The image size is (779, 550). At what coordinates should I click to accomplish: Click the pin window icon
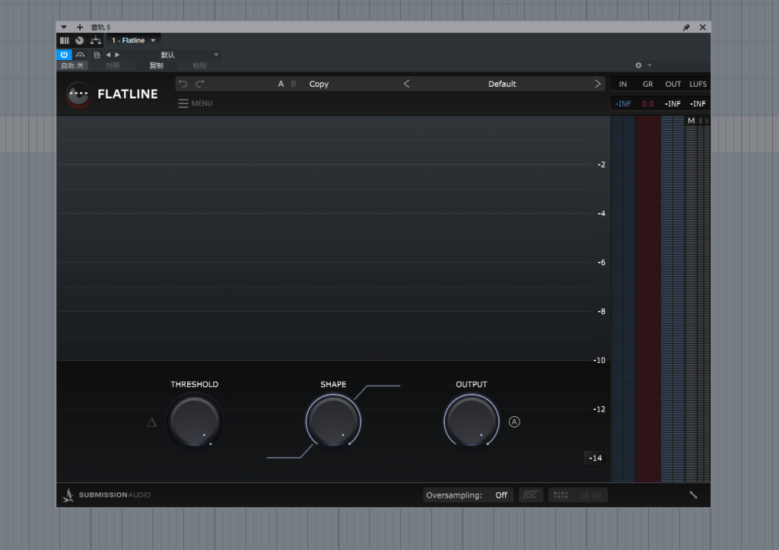[x=686, y=27]
